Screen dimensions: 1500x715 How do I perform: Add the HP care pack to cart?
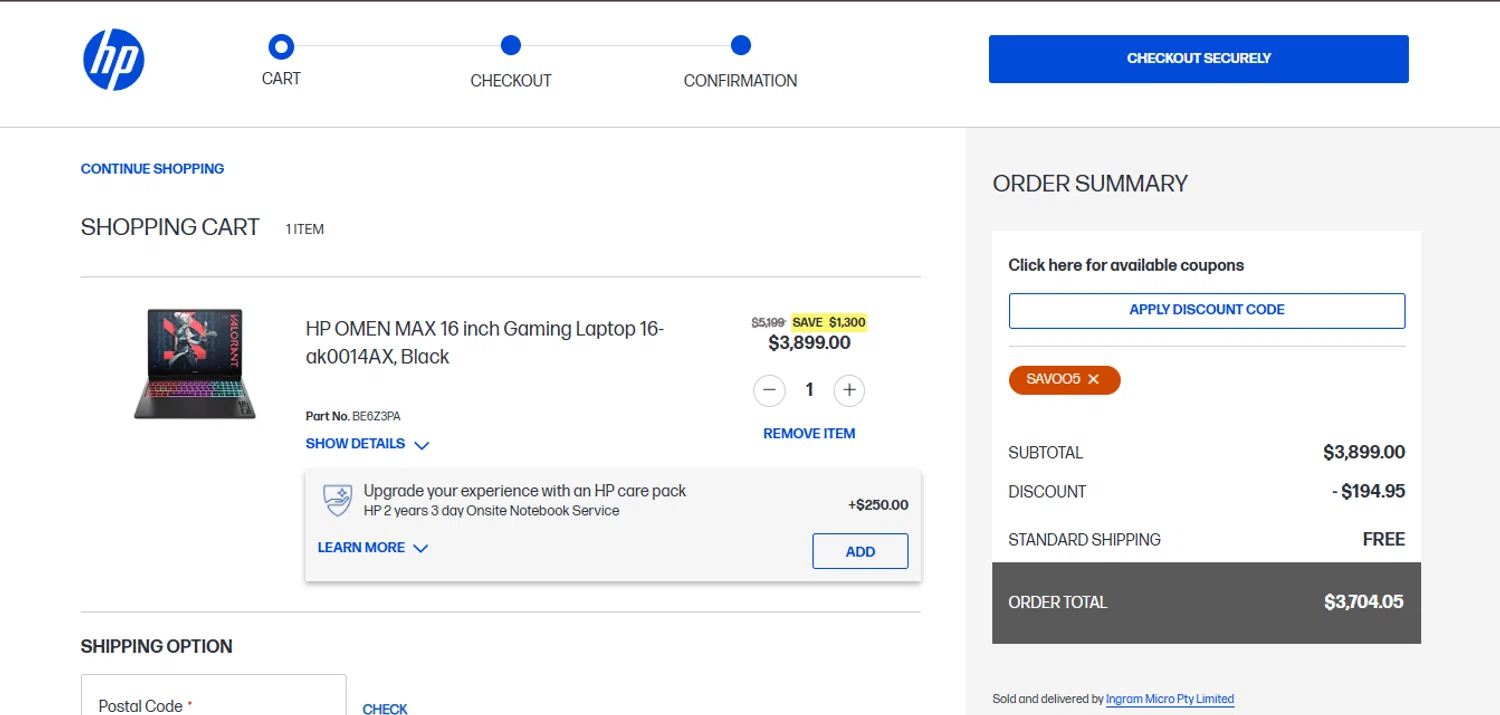(860, 551)
